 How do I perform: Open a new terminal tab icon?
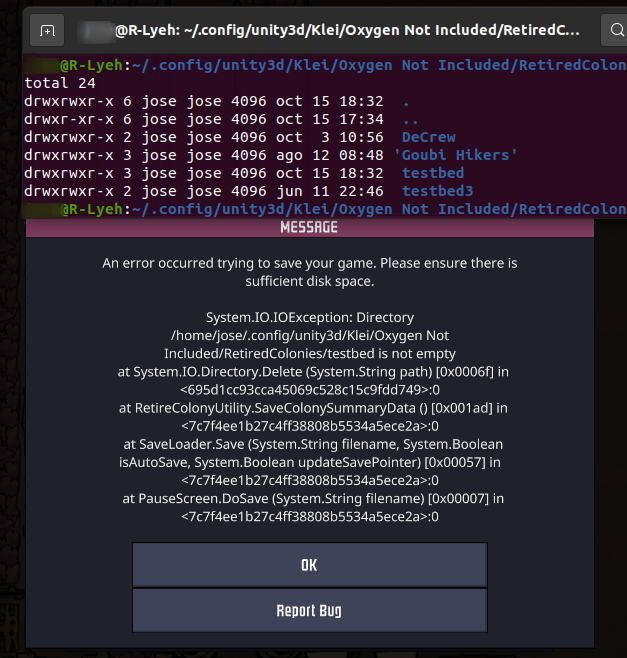pos(47,30)
